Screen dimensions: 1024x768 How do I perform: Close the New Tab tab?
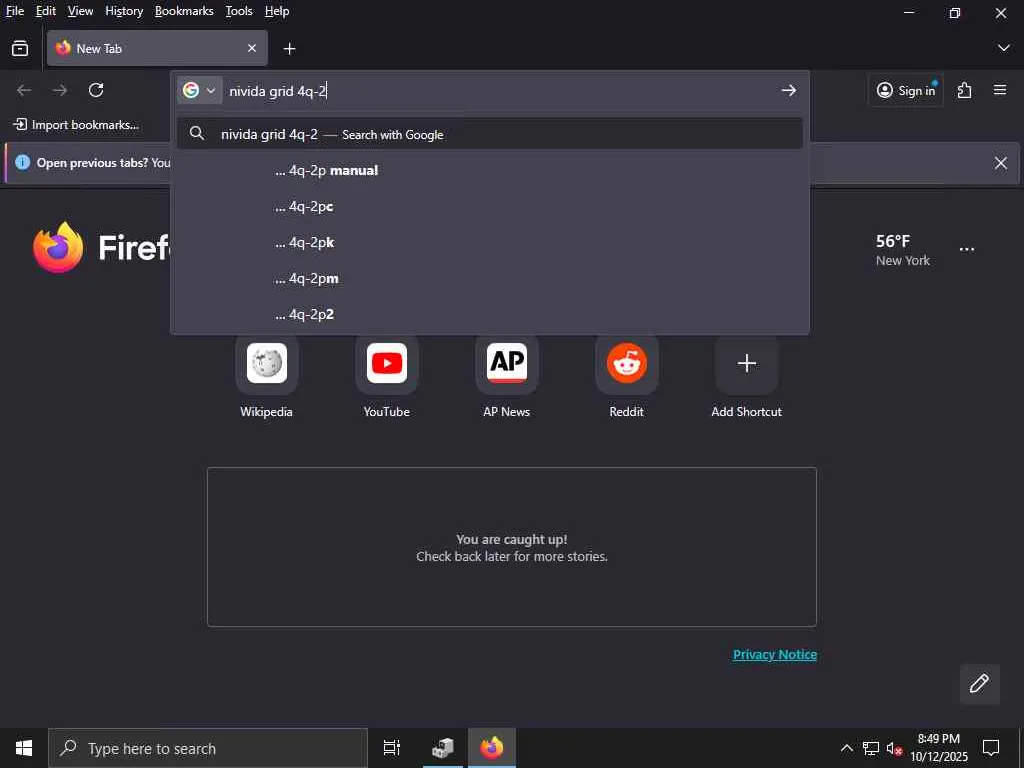tap(252, 48)
